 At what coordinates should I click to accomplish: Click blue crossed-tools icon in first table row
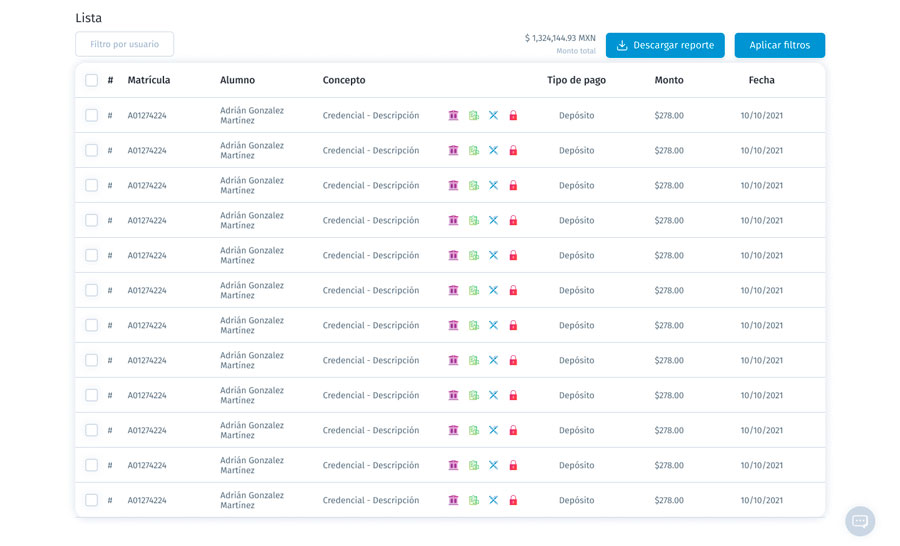tap(493, 115)
